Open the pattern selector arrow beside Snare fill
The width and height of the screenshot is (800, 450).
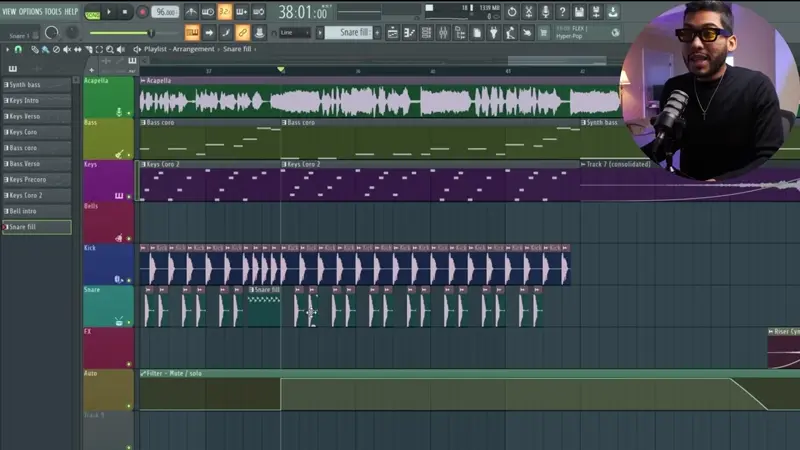(x=320, y=33)
